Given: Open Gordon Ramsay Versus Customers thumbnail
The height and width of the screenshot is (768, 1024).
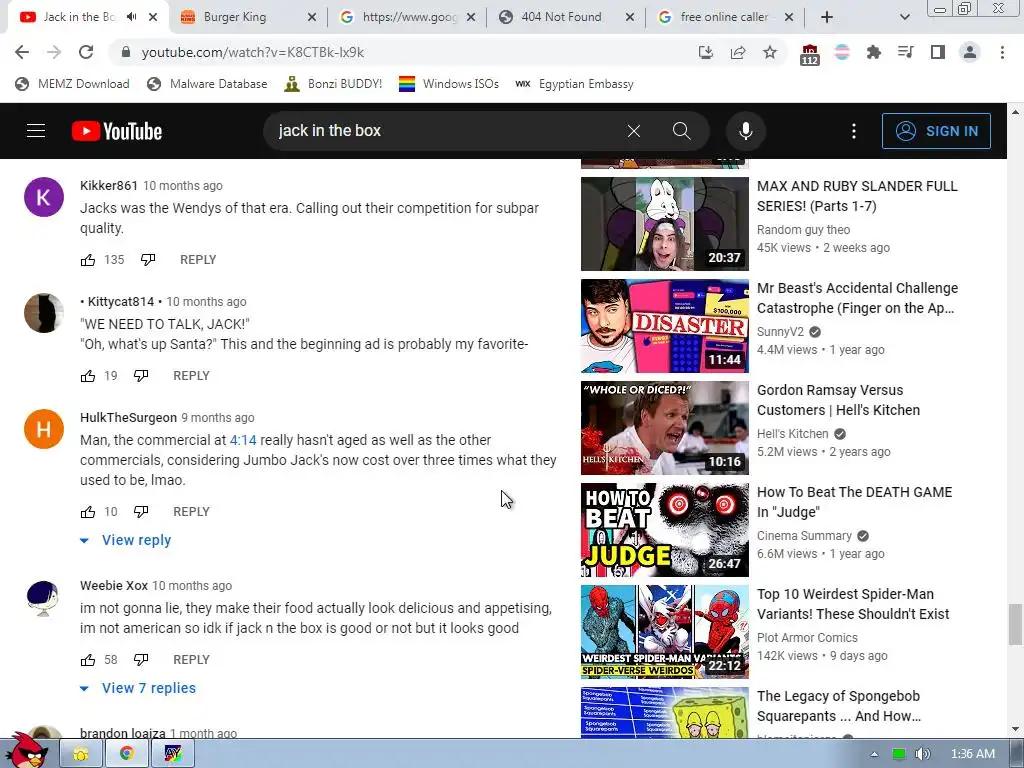Looking at the screenshot, I should pyautogui.click(x=665, y=428).
